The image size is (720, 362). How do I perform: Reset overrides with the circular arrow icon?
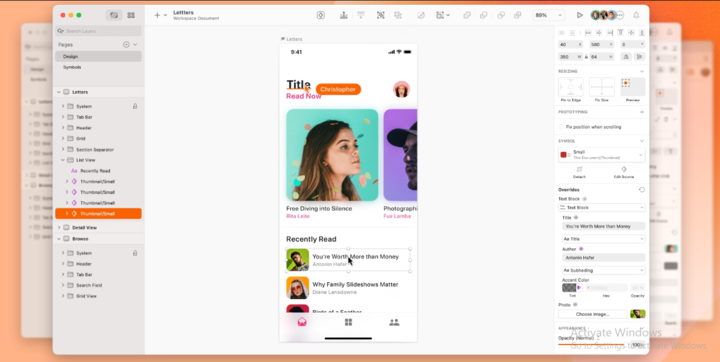(641, 190)
